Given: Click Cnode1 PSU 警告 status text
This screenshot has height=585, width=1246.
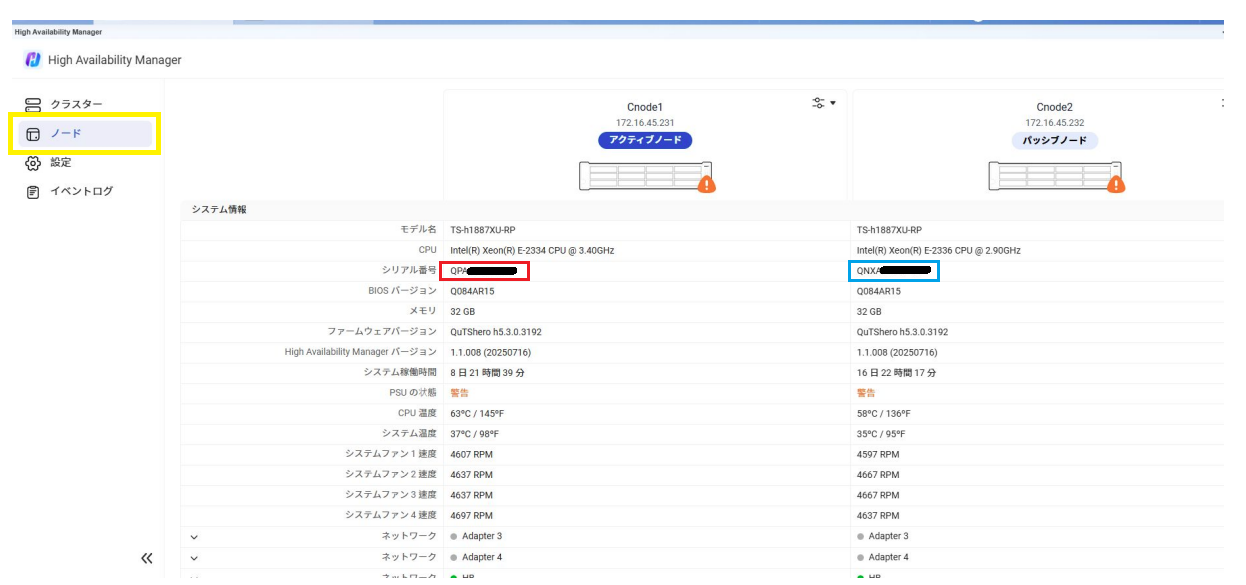Looking at the screenshot, I should tap(459, 393).
